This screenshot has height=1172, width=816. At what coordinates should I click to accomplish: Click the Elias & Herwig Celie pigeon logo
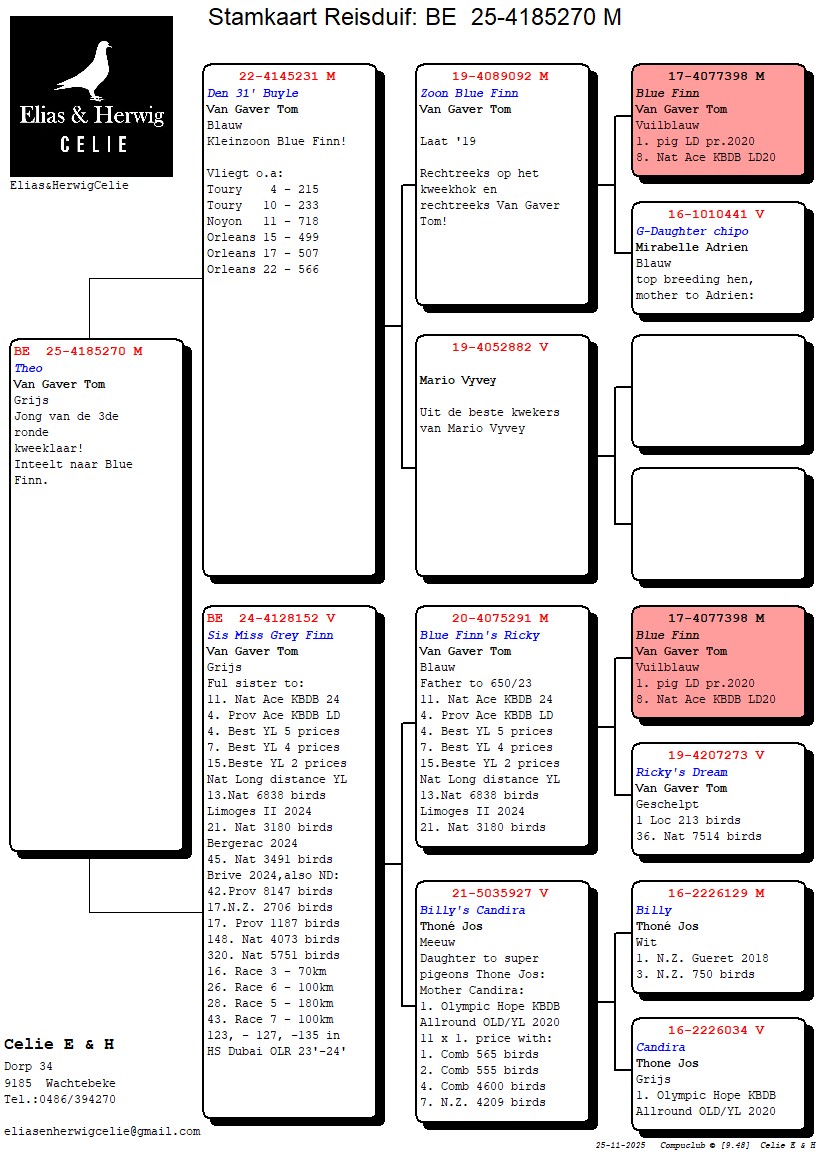coord(91,96)
